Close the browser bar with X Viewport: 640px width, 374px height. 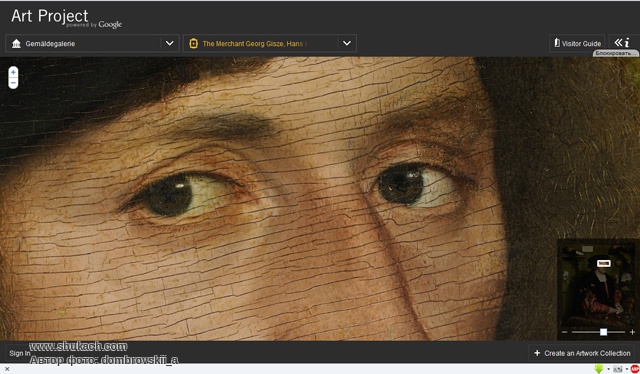7,369
